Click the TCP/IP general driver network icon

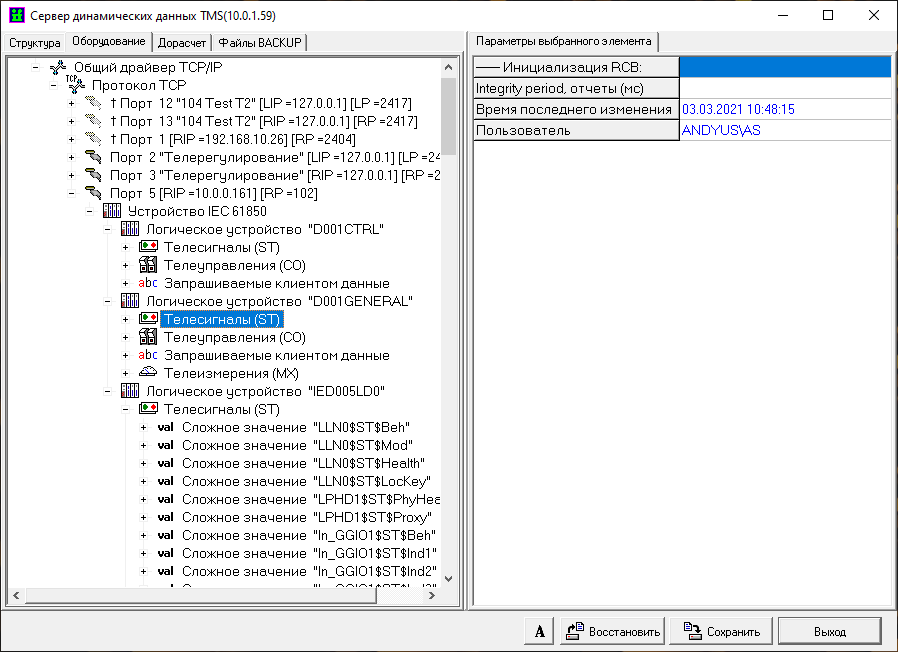point(58,68)
